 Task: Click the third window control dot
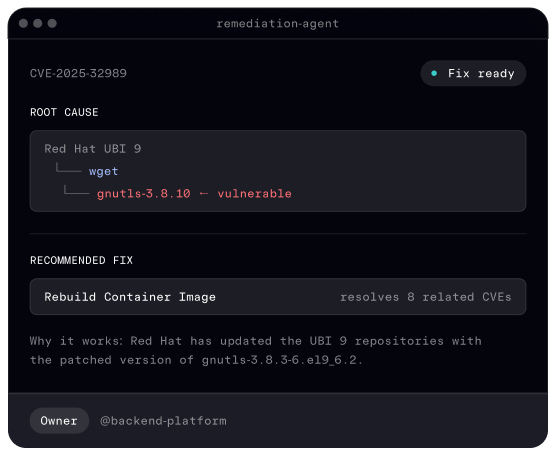click(x=52, y=23)
